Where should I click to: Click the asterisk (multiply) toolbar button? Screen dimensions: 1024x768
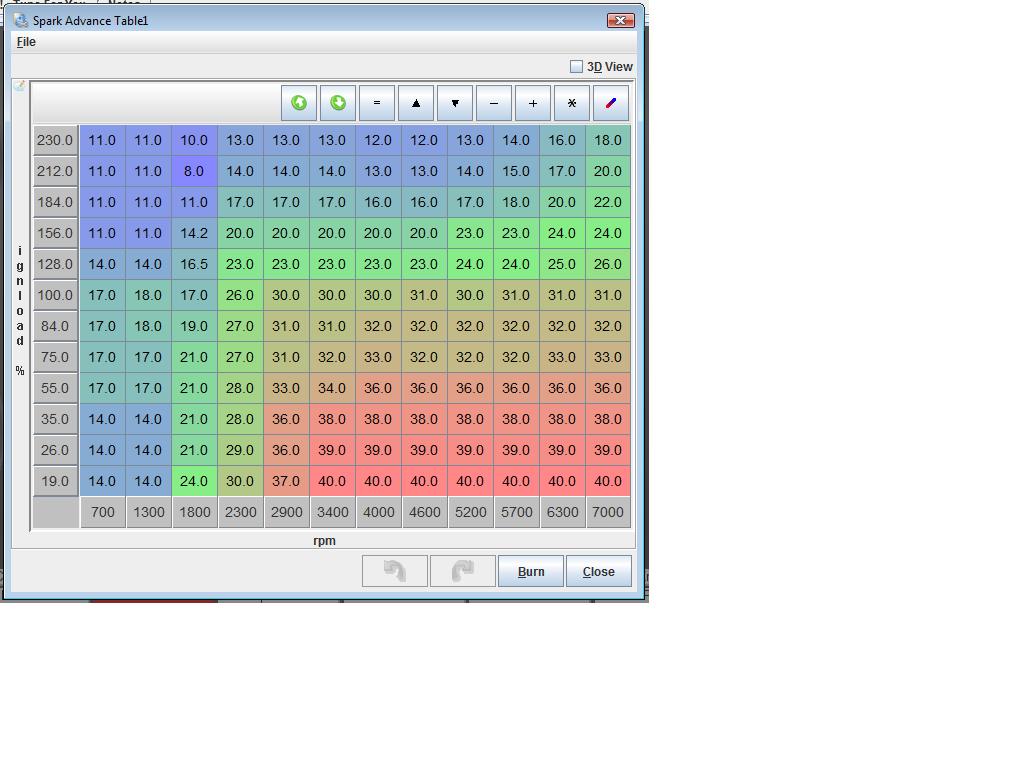(x=572, y=103)
